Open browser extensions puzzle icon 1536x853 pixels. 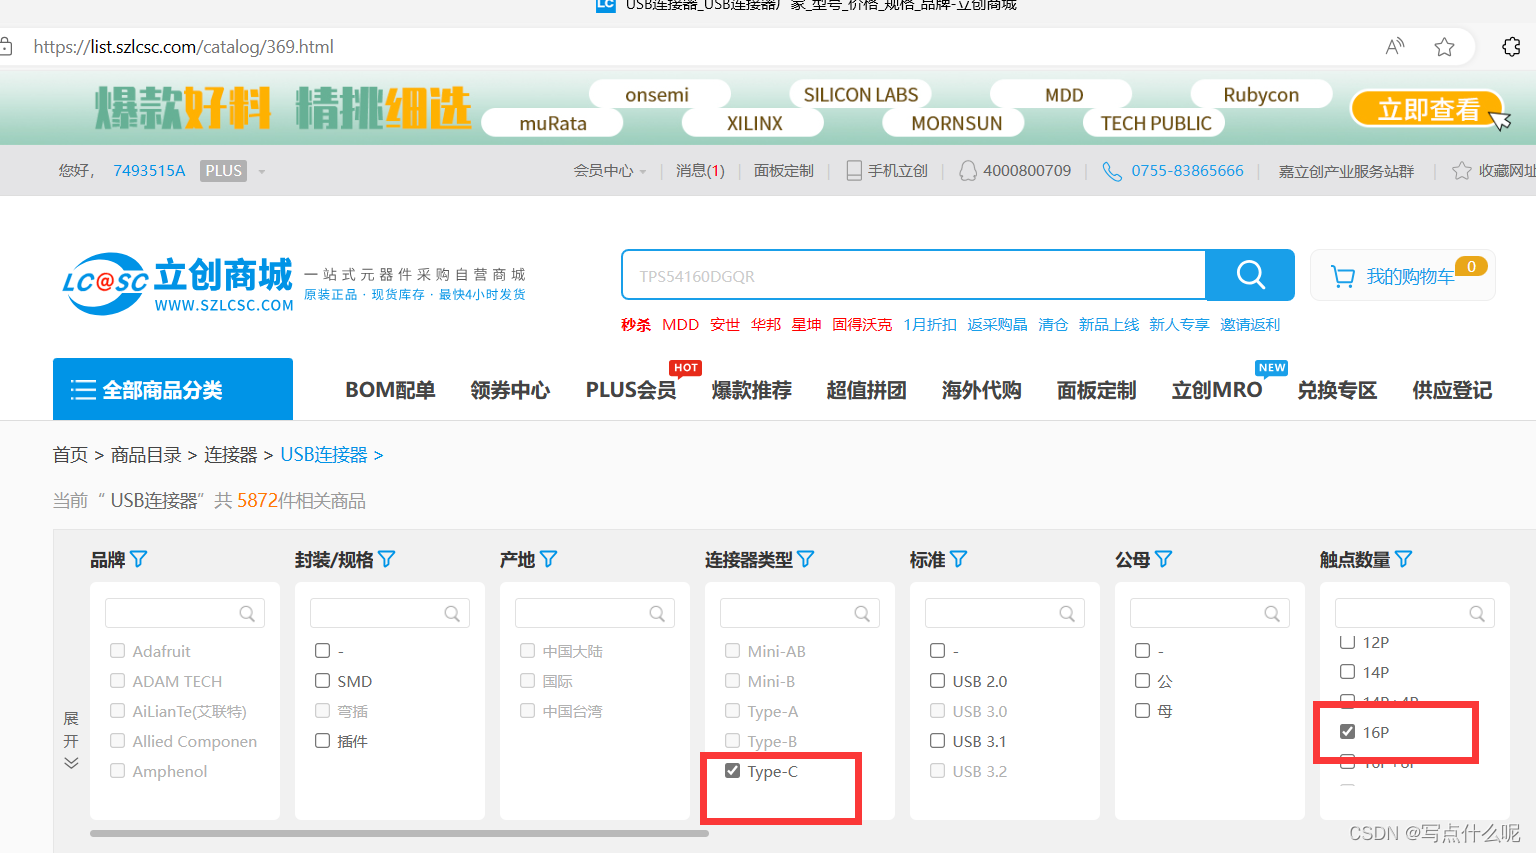coord(1511,47)
